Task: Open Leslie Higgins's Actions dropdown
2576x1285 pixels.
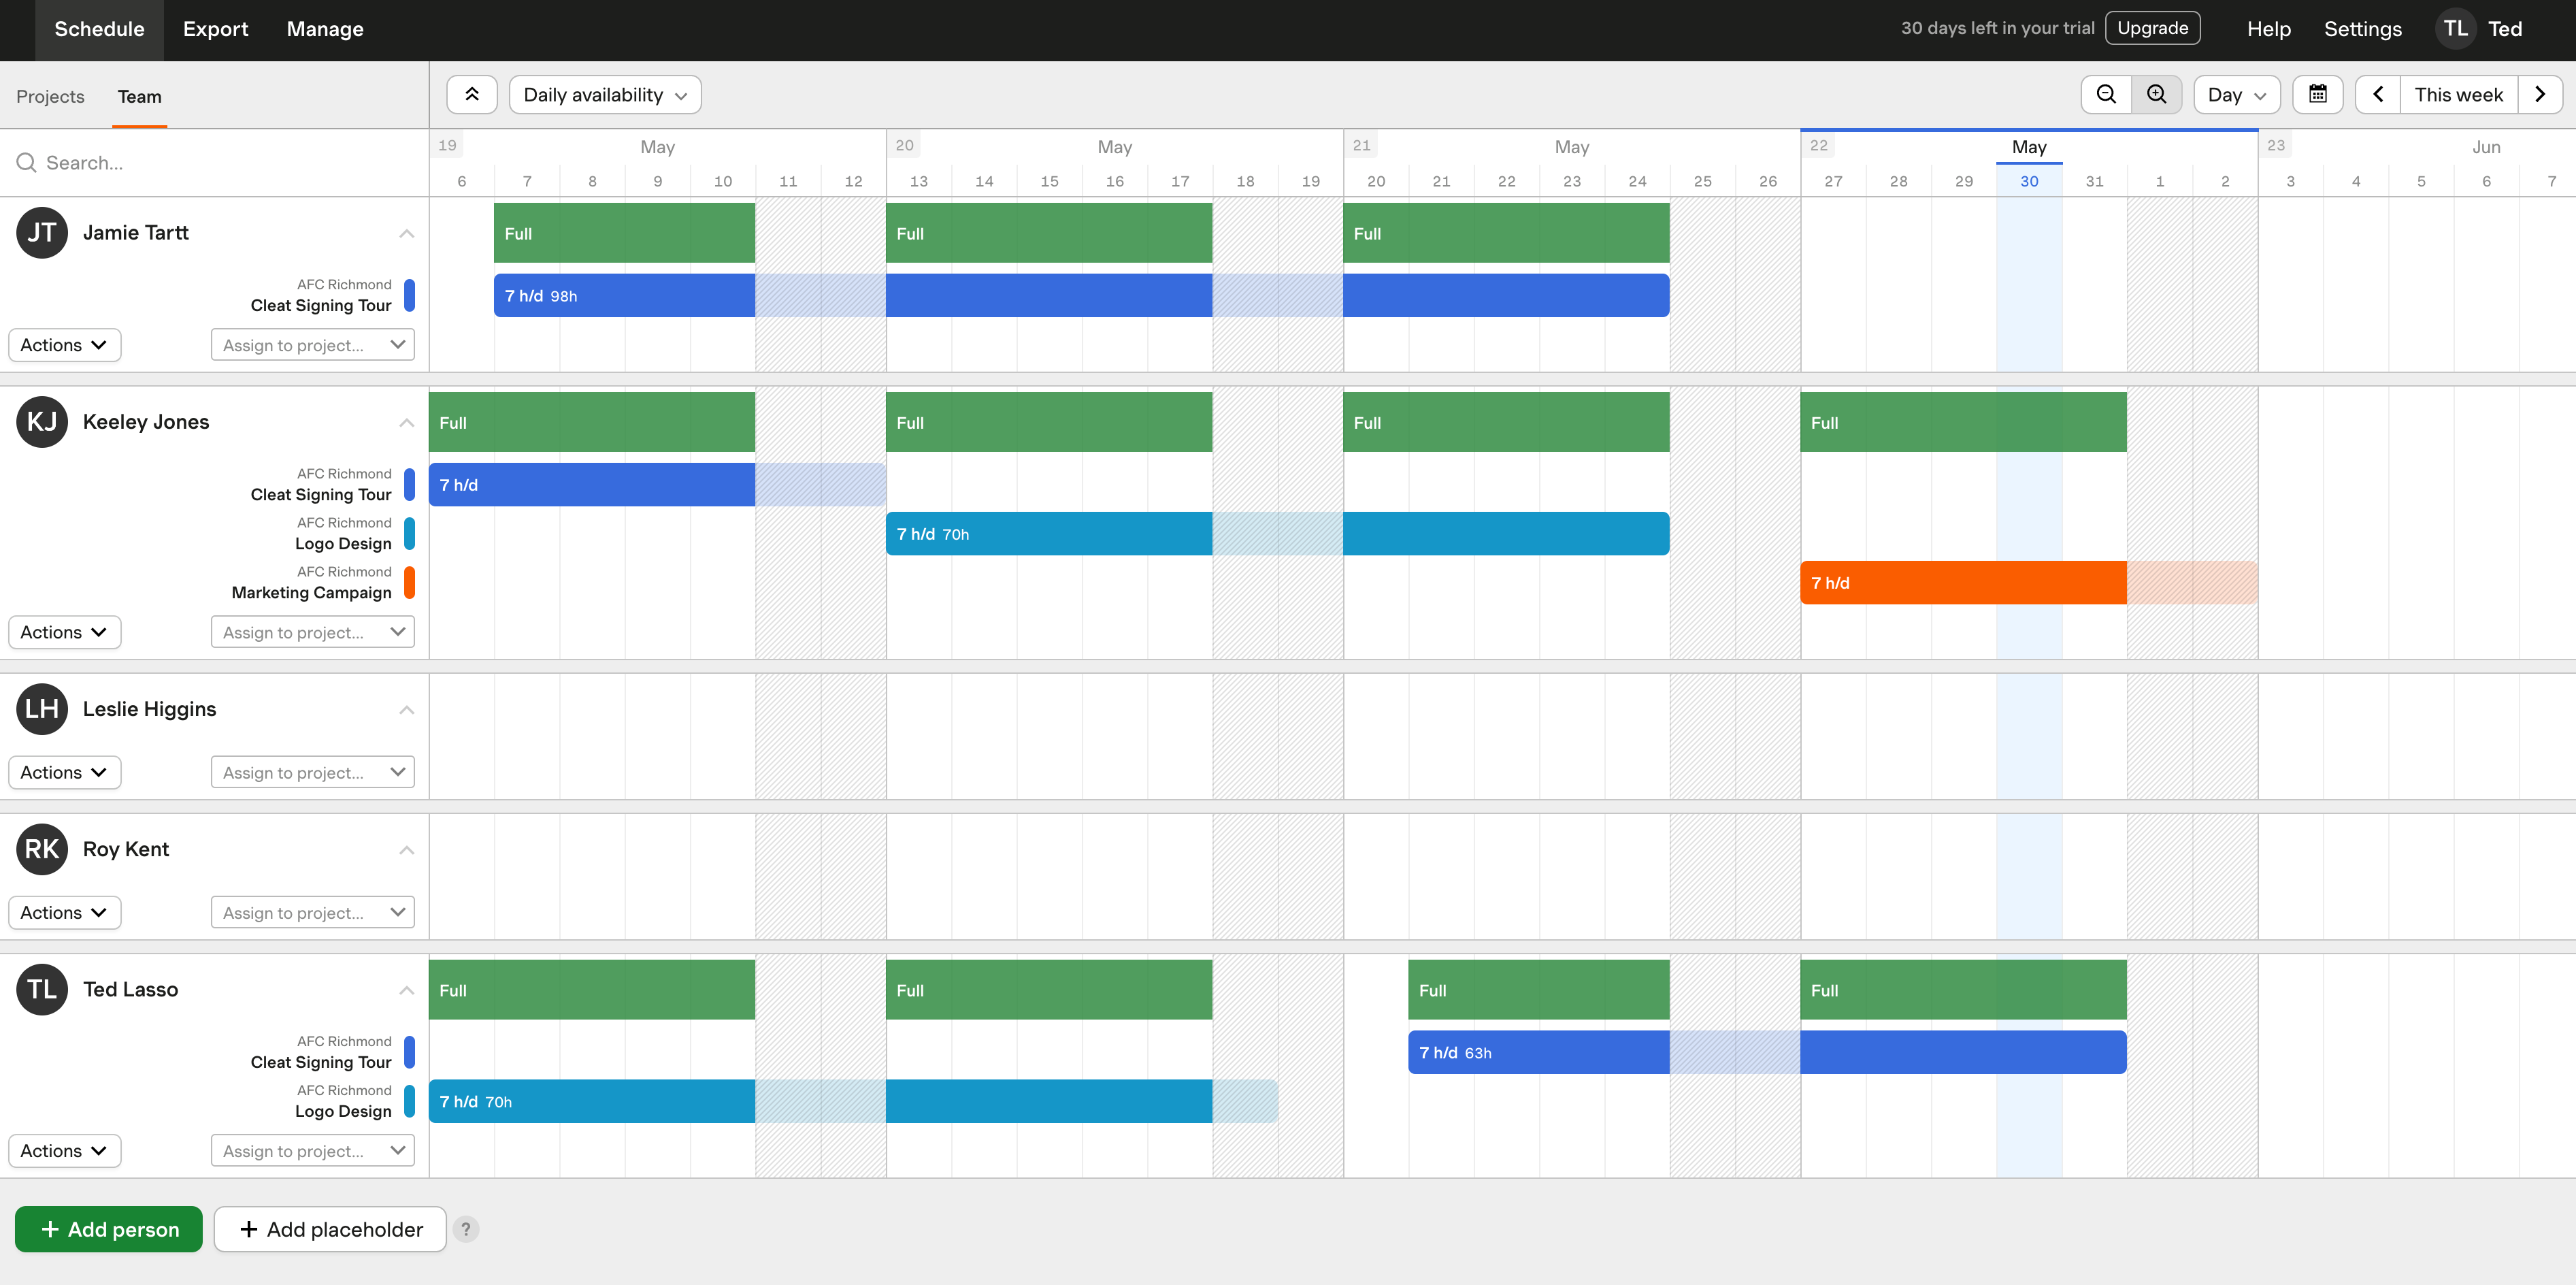Action: (64, 772)
